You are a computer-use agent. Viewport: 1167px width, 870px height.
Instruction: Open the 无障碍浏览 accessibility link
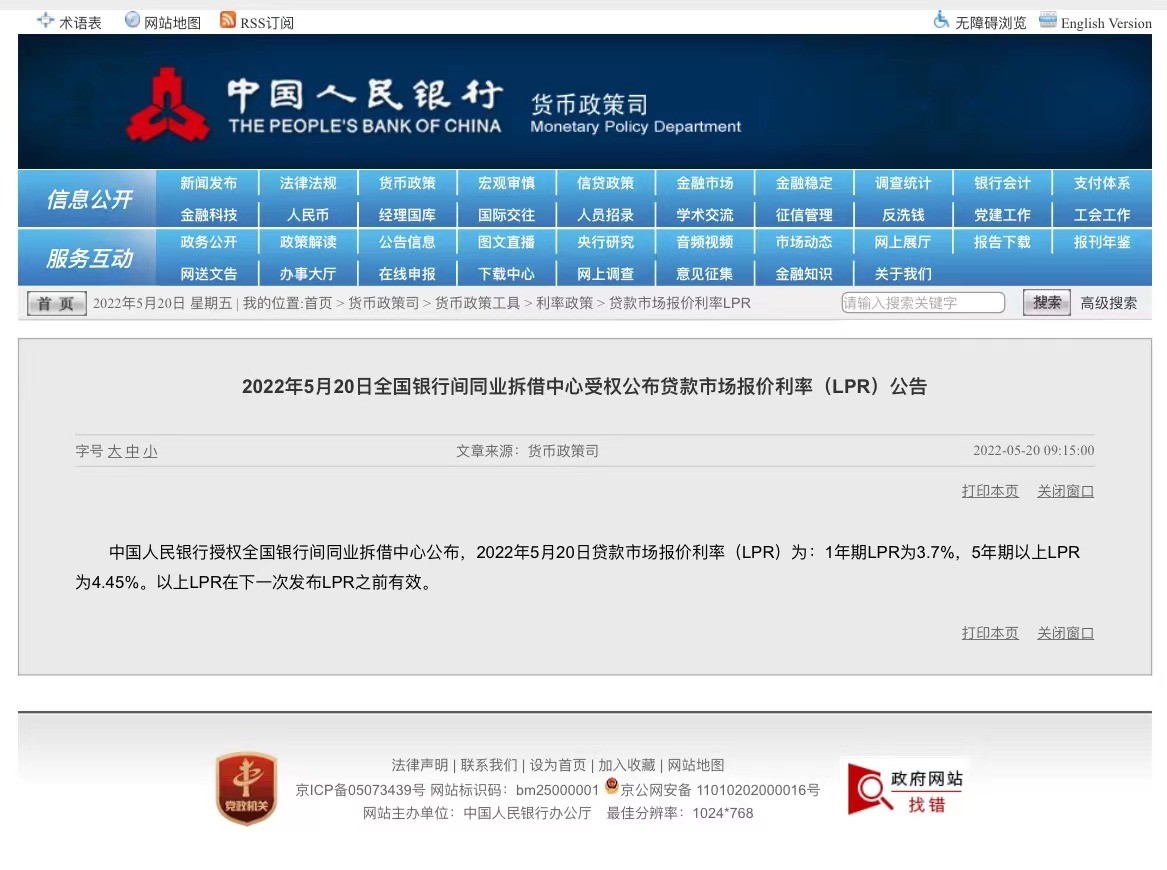pos(991,23)
